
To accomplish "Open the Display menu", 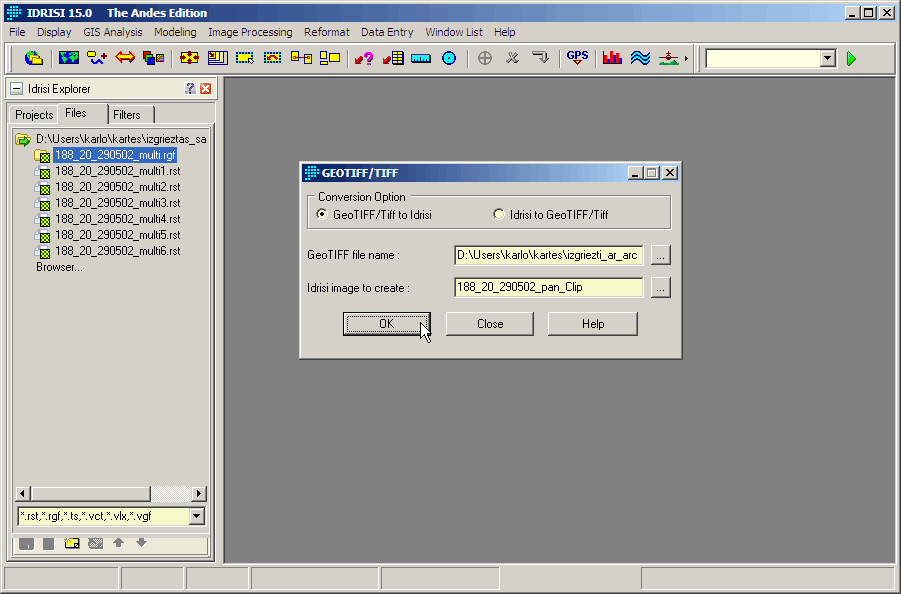I will [x=54, y=32].
